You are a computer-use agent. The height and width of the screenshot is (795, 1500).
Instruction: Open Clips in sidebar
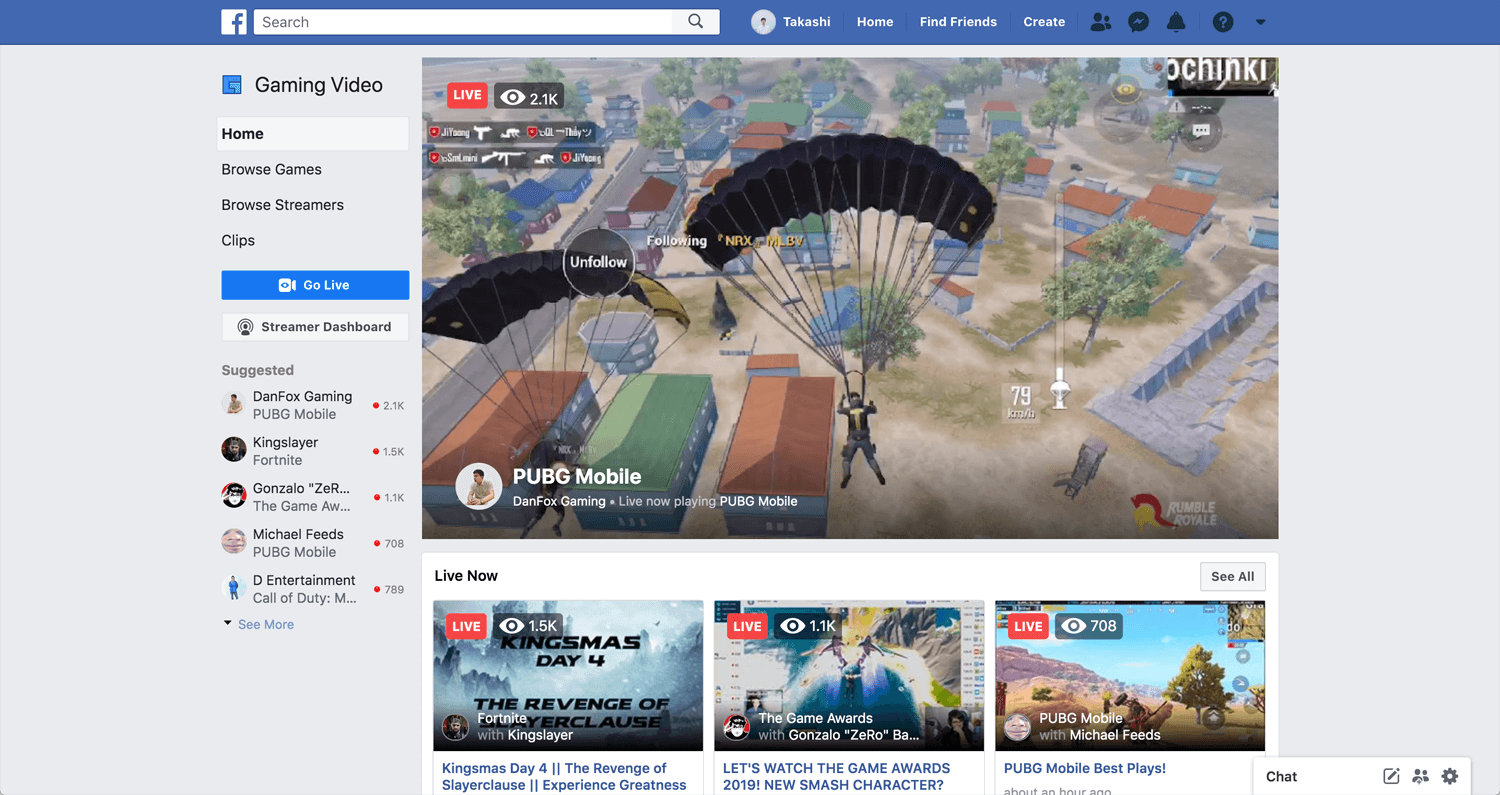238,240
